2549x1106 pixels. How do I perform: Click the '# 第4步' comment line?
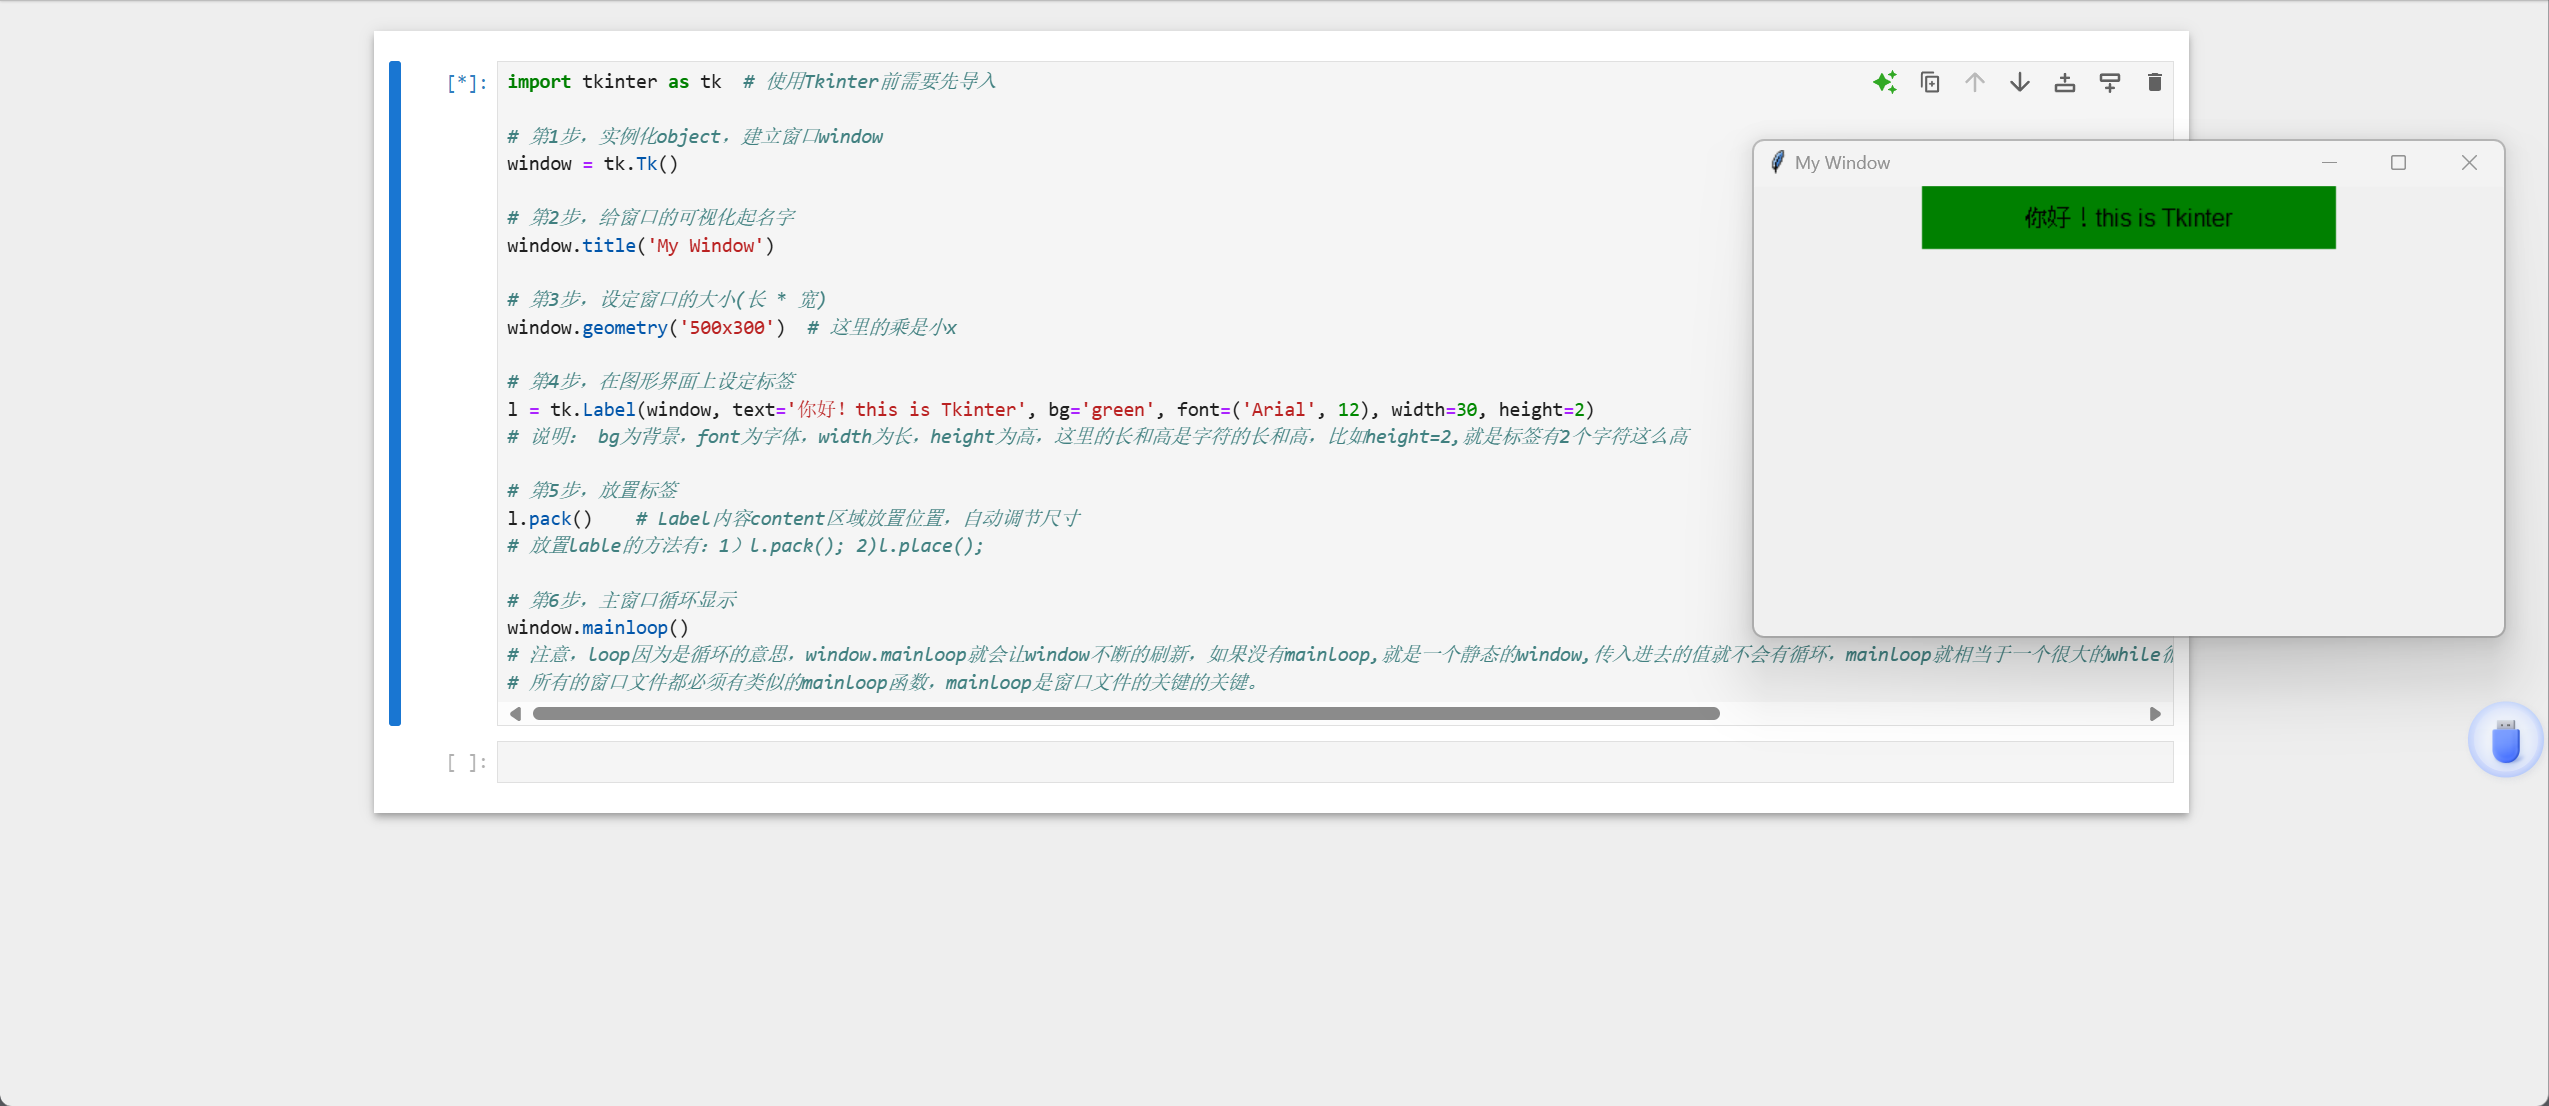pos(651,381)
